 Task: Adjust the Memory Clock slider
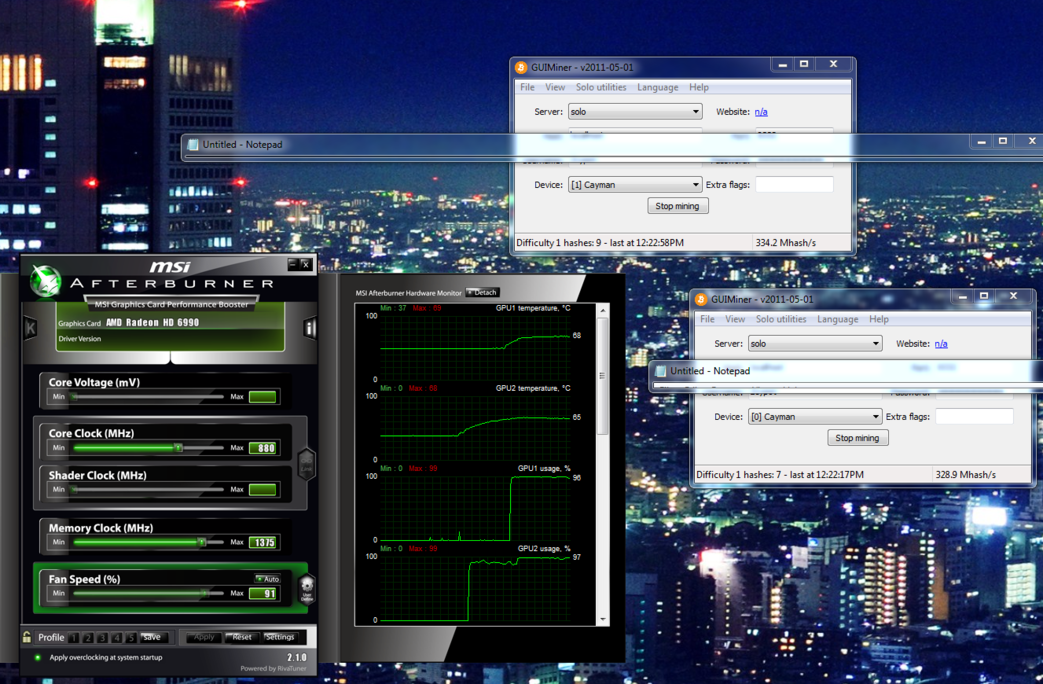[x=148, y=542]
